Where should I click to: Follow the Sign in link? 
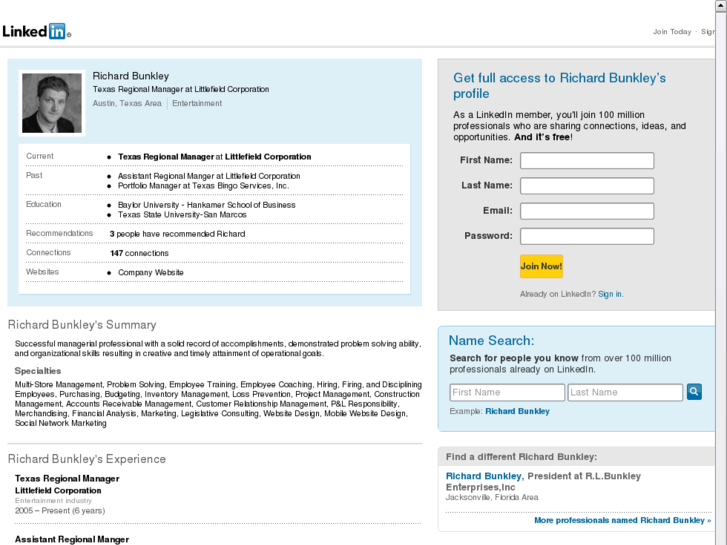tap(610, 294)
